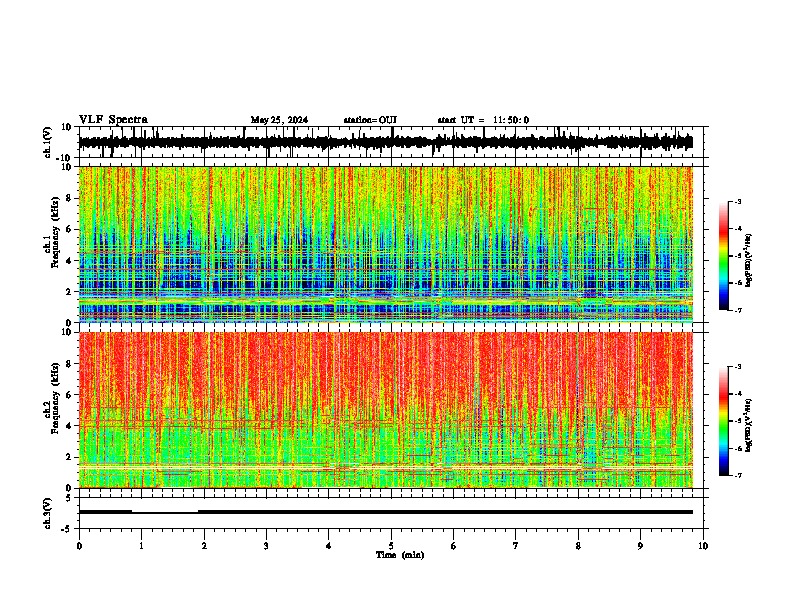Click the ch.2 spectrogram color scale bar

(724, 421)
